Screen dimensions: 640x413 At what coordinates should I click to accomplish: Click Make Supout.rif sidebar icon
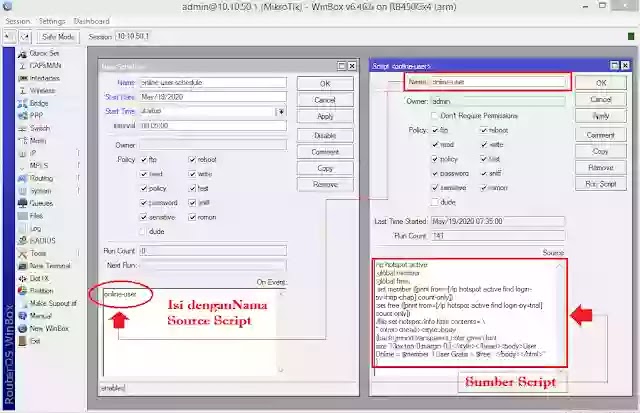(x=22, y=303)
